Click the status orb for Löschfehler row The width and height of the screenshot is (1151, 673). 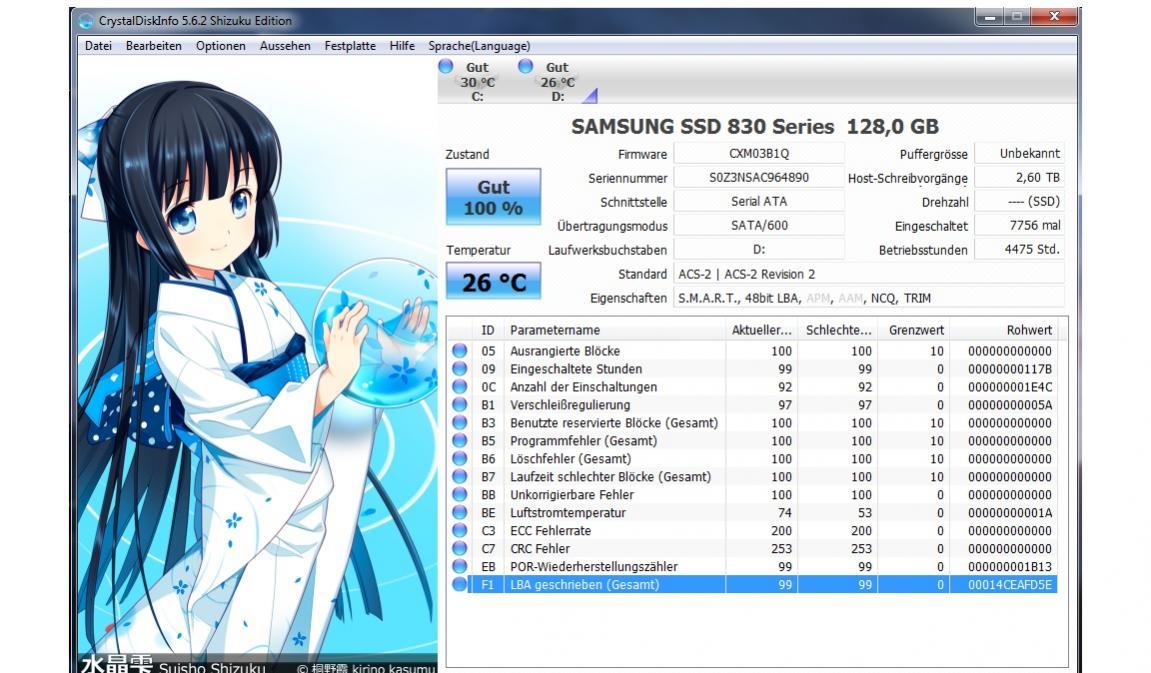click(x=460, y=459)
